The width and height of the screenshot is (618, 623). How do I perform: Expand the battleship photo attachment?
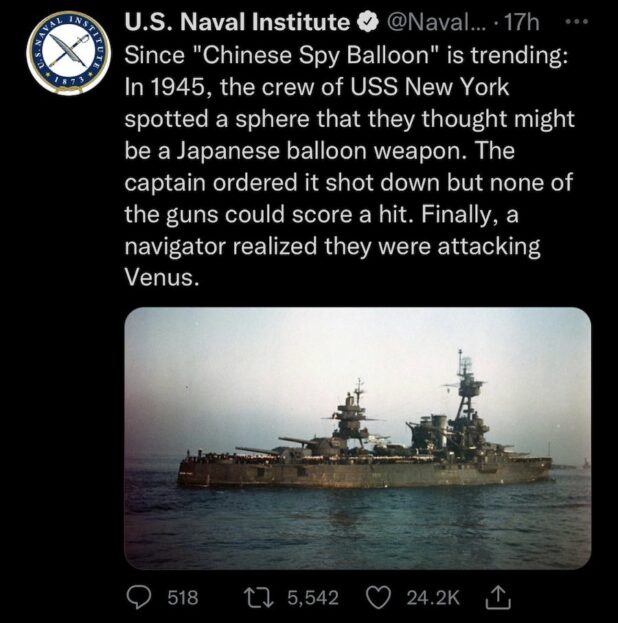pyautogui.click(x=357, y=438)
